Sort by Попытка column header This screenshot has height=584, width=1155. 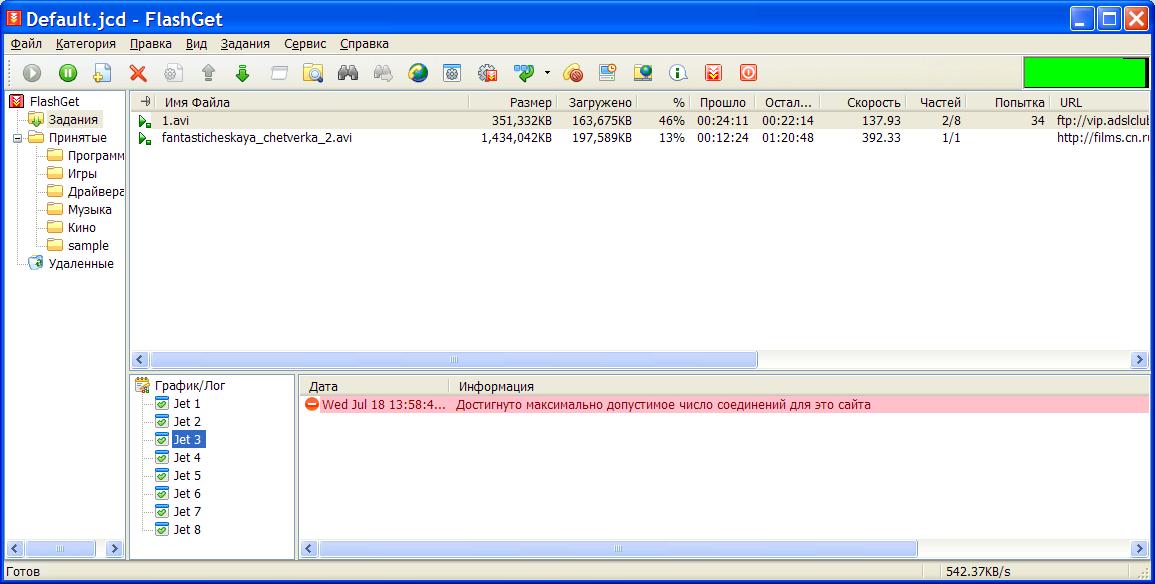(x=1008, y=102)
